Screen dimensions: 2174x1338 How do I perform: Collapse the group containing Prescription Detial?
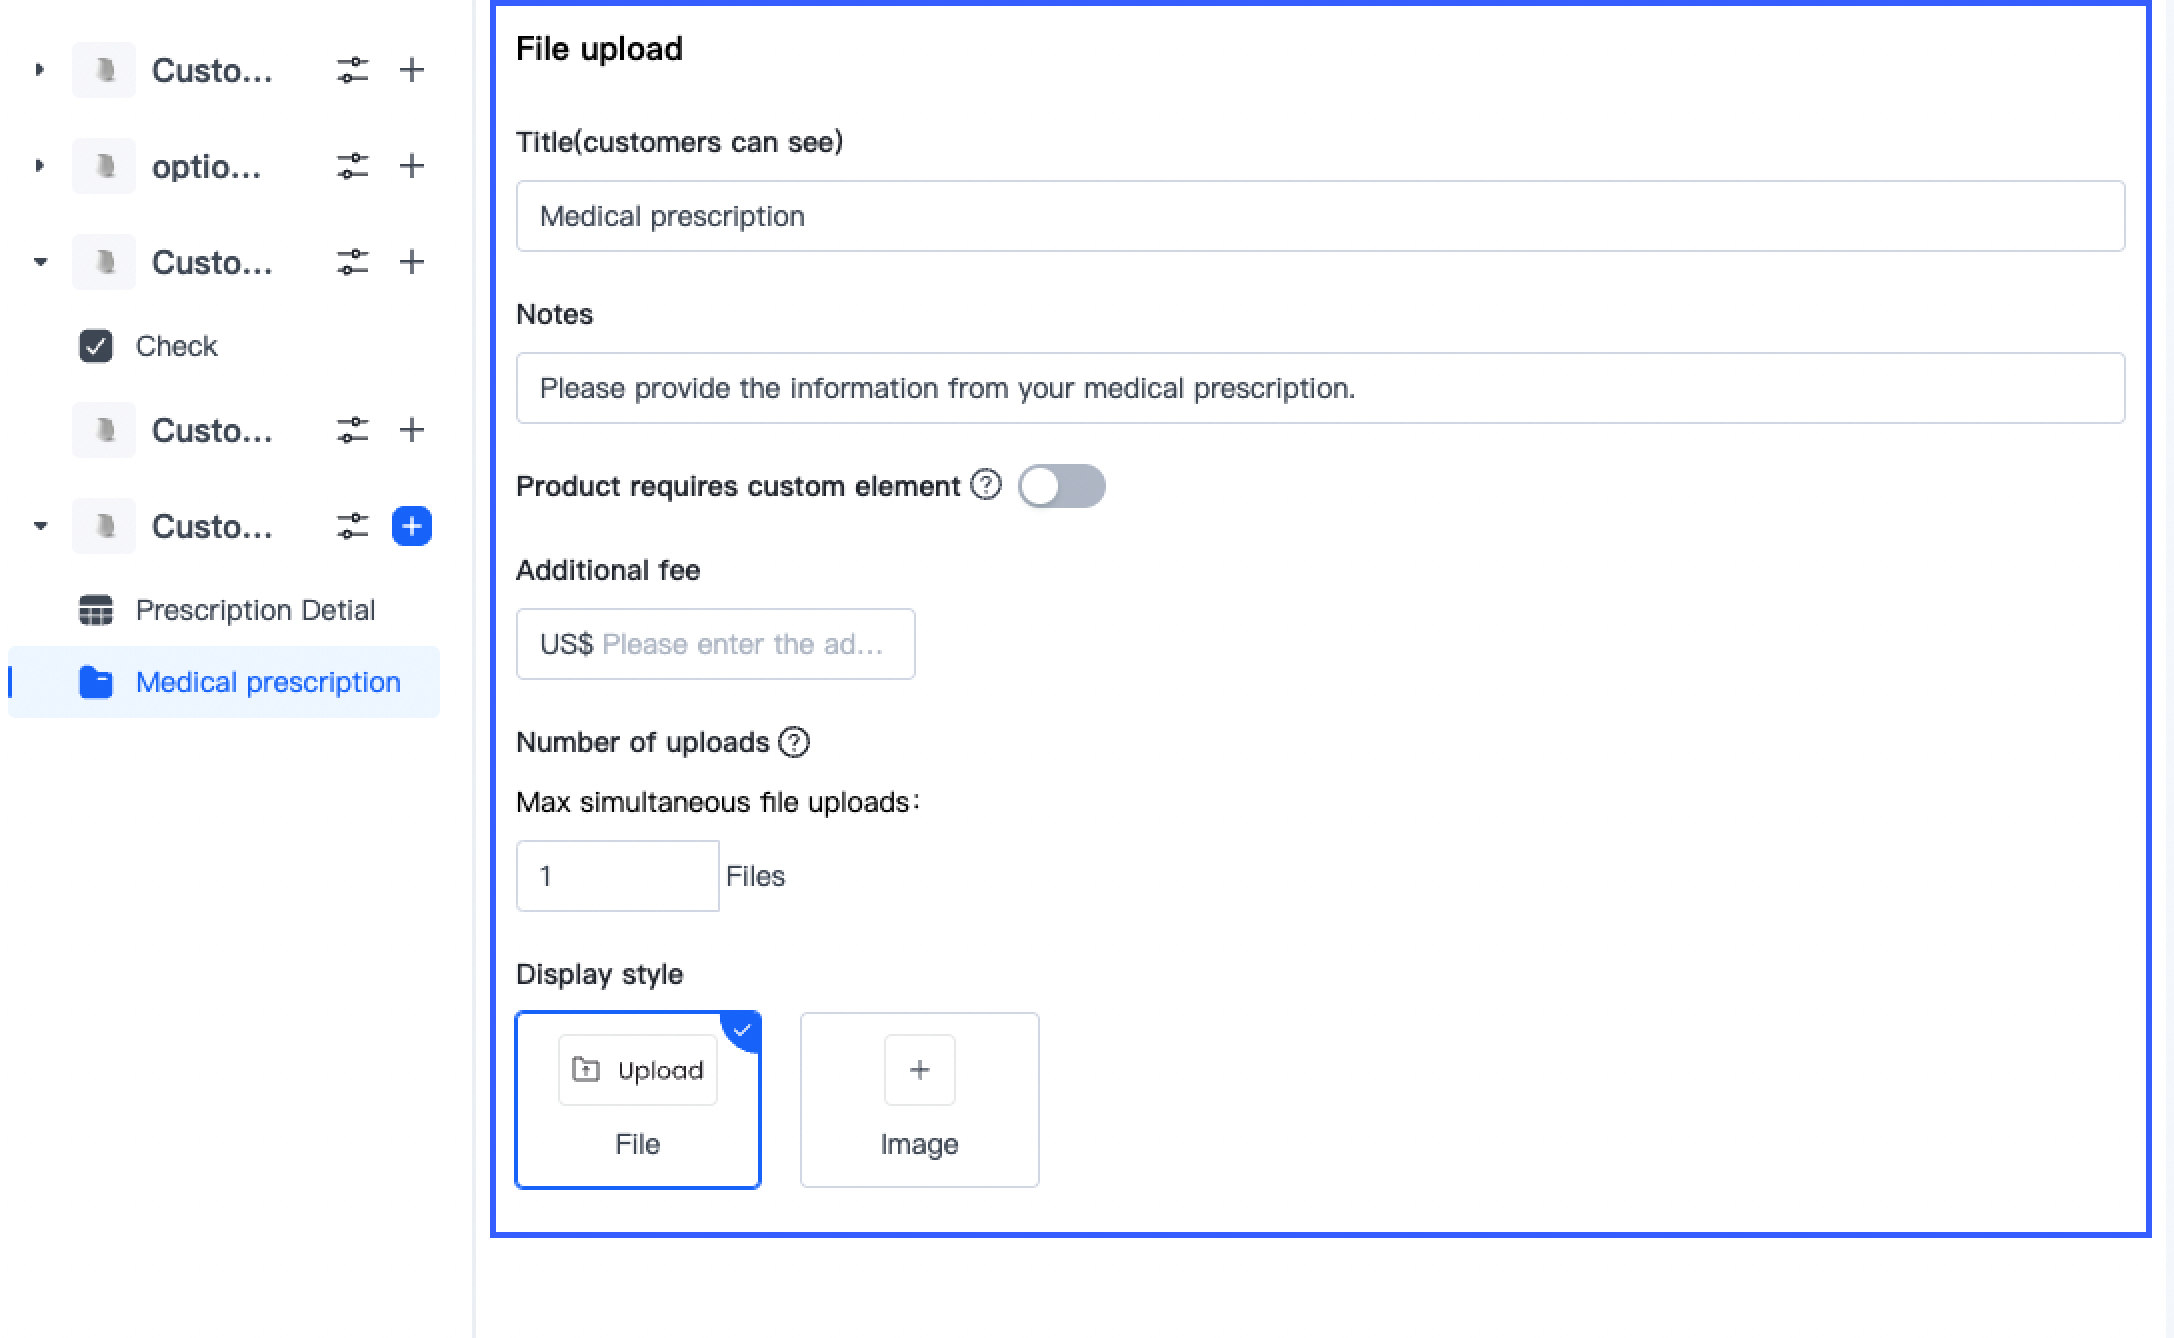pos(40,526)
